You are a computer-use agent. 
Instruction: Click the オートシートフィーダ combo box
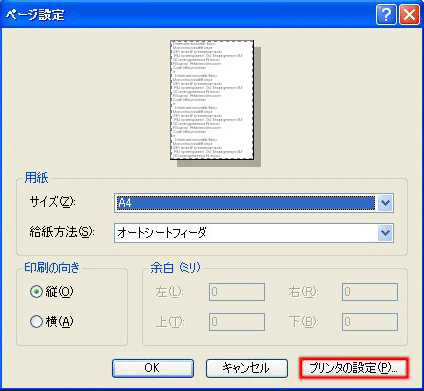tap(254, 233)
